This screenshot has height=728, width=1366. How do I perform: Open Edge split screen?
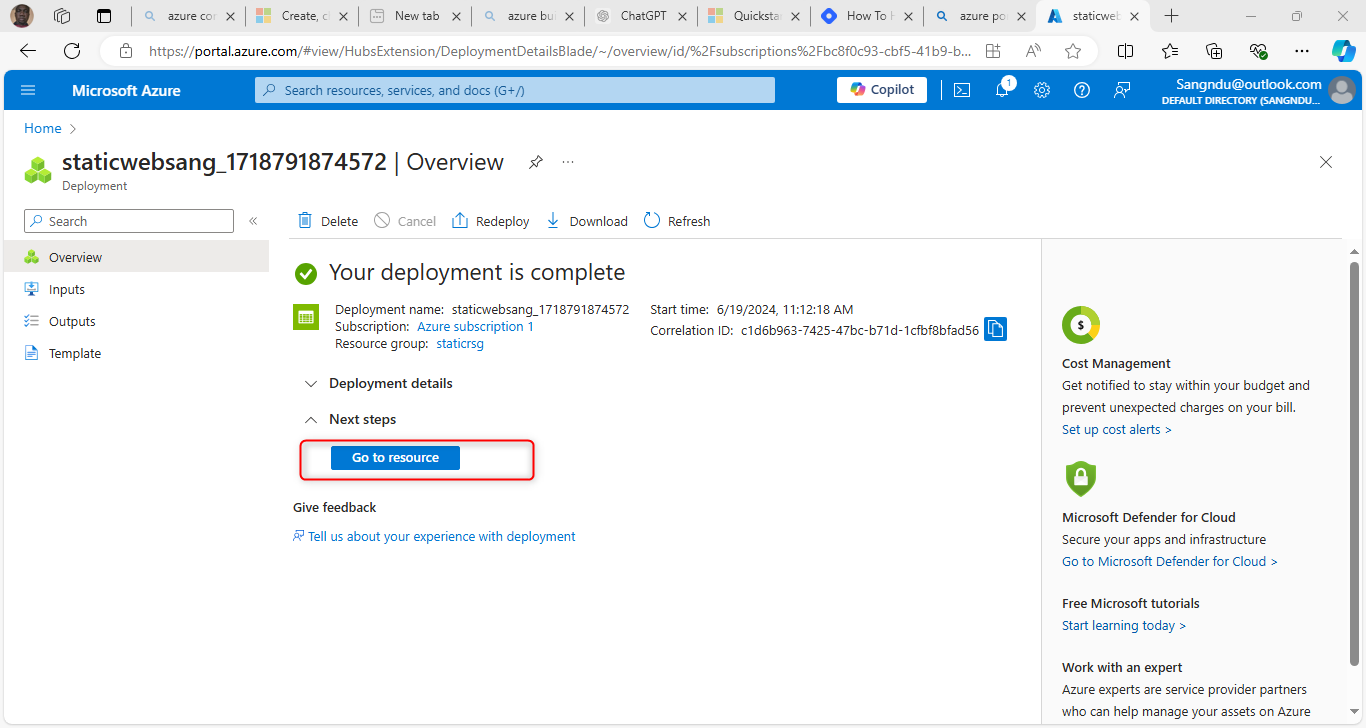pyautogui.click(x=1125, y=51)
